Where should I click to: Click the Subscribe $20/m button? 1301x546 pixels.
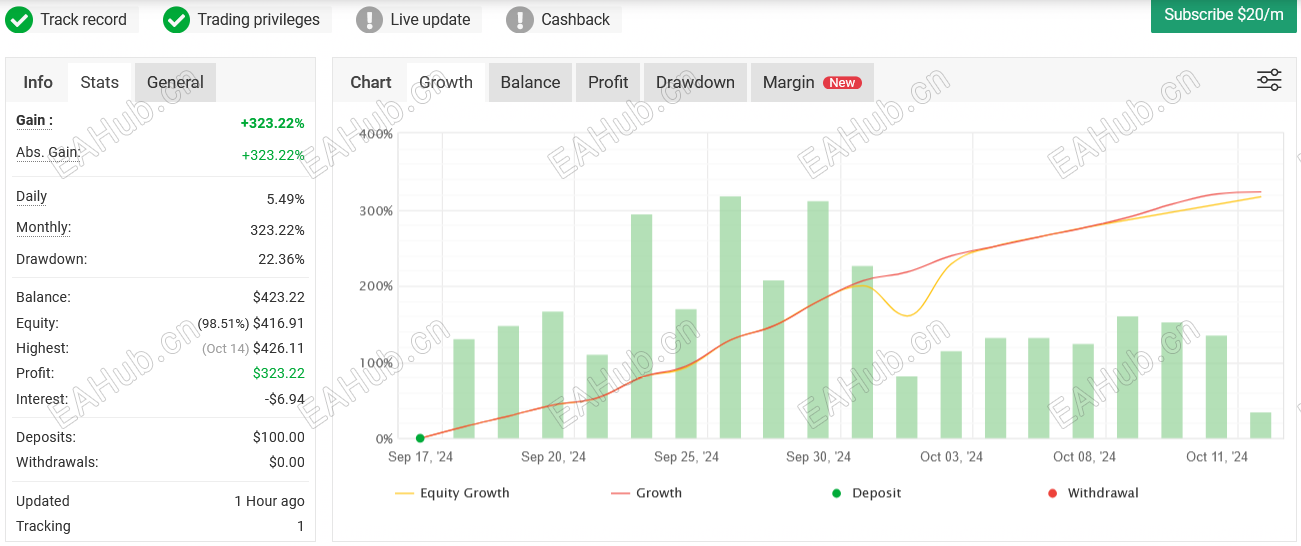point(1224,16)
